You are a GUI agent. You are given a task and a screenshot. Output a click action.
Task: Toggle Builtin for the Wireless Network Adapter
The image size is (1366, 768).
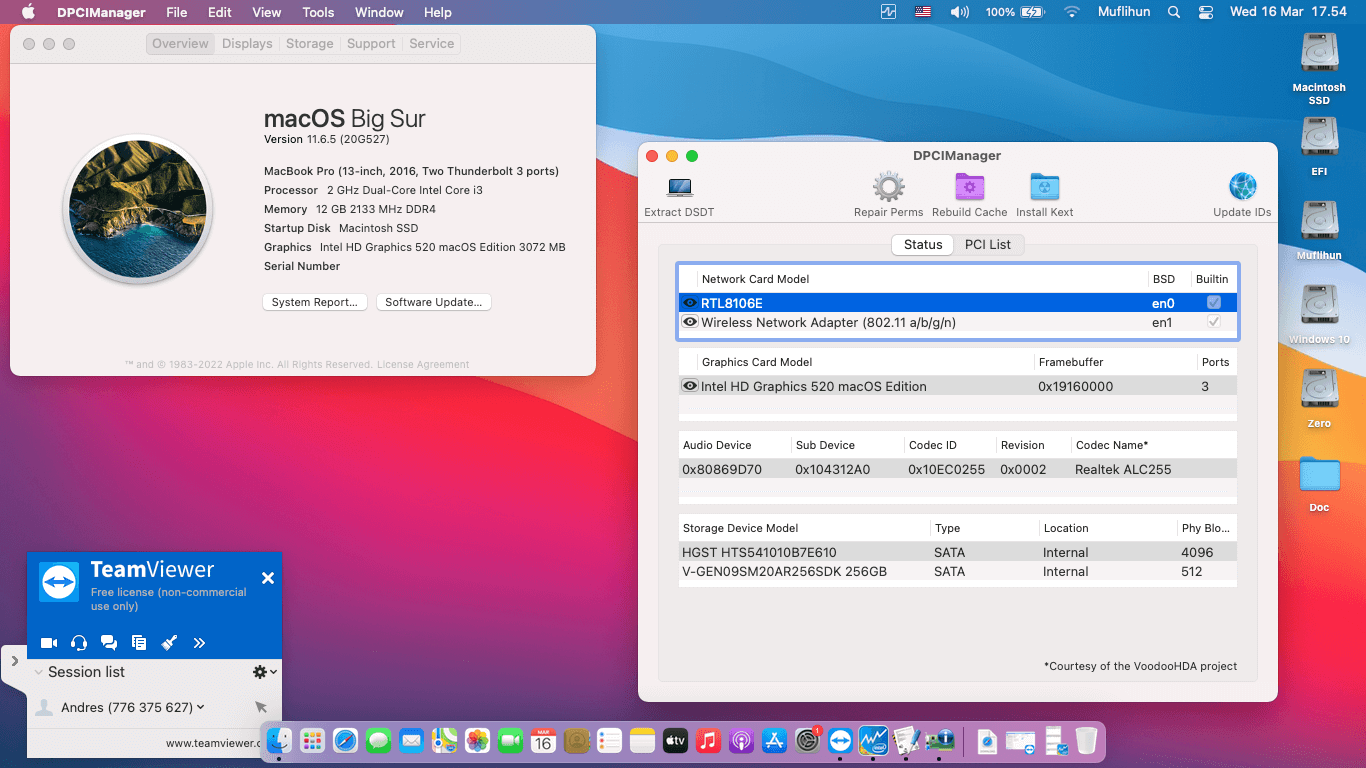pyautogui.click(x=1213, y=321)
